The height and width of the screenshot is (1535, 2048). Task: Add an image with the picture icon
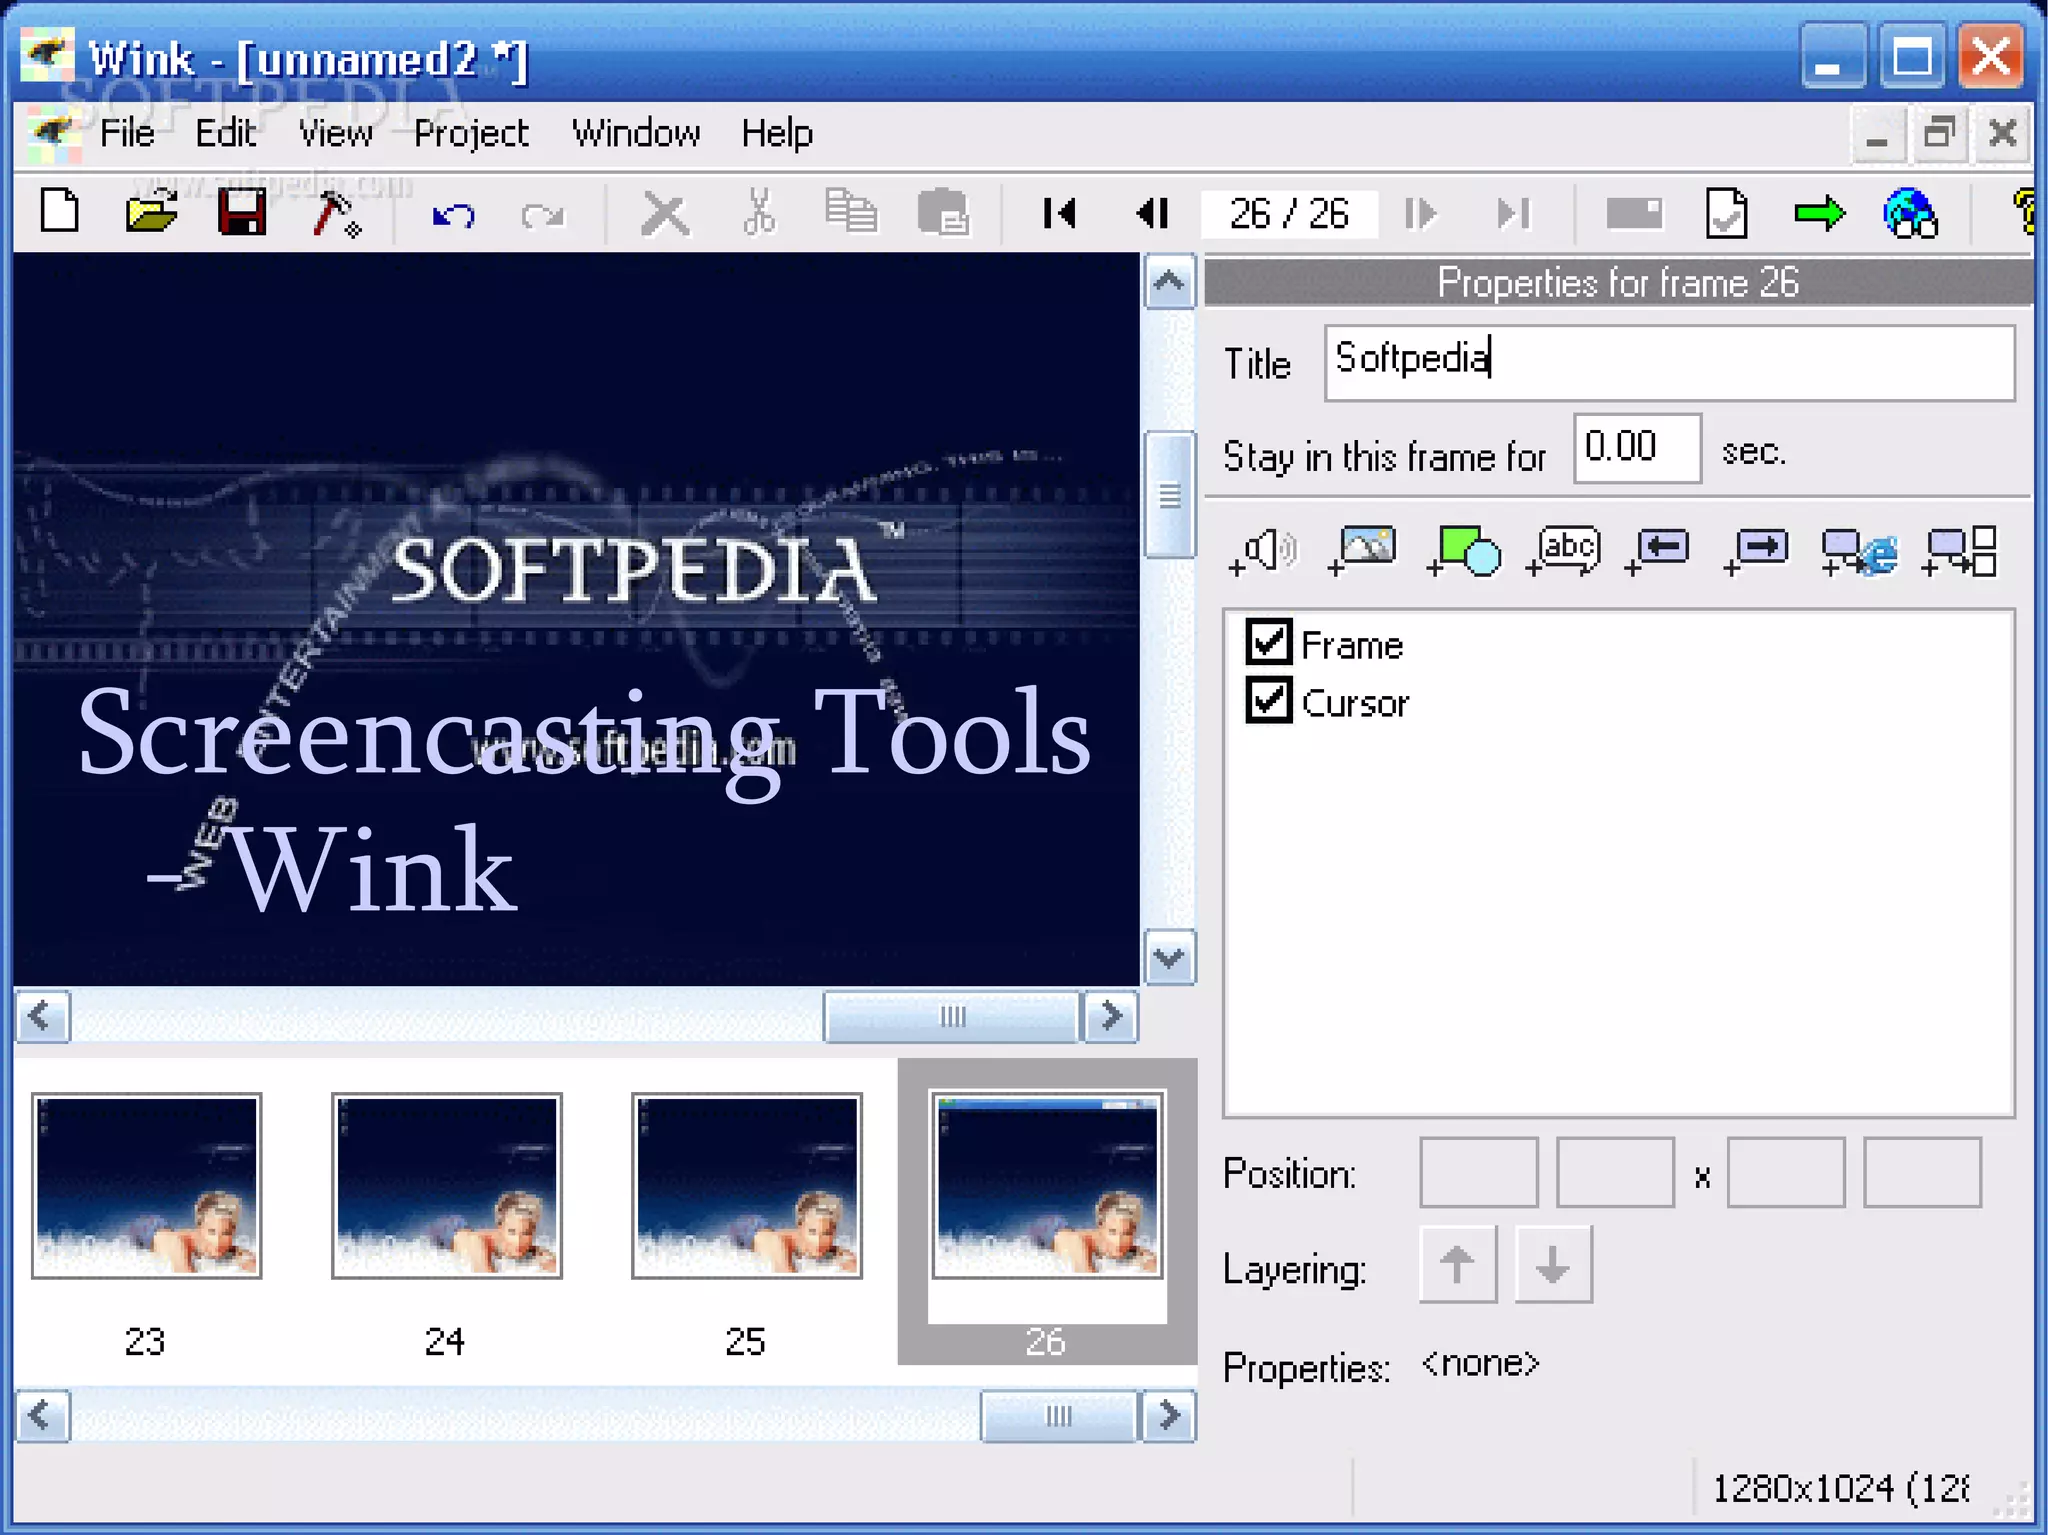pyautogui.click(x=1362, y=551)
